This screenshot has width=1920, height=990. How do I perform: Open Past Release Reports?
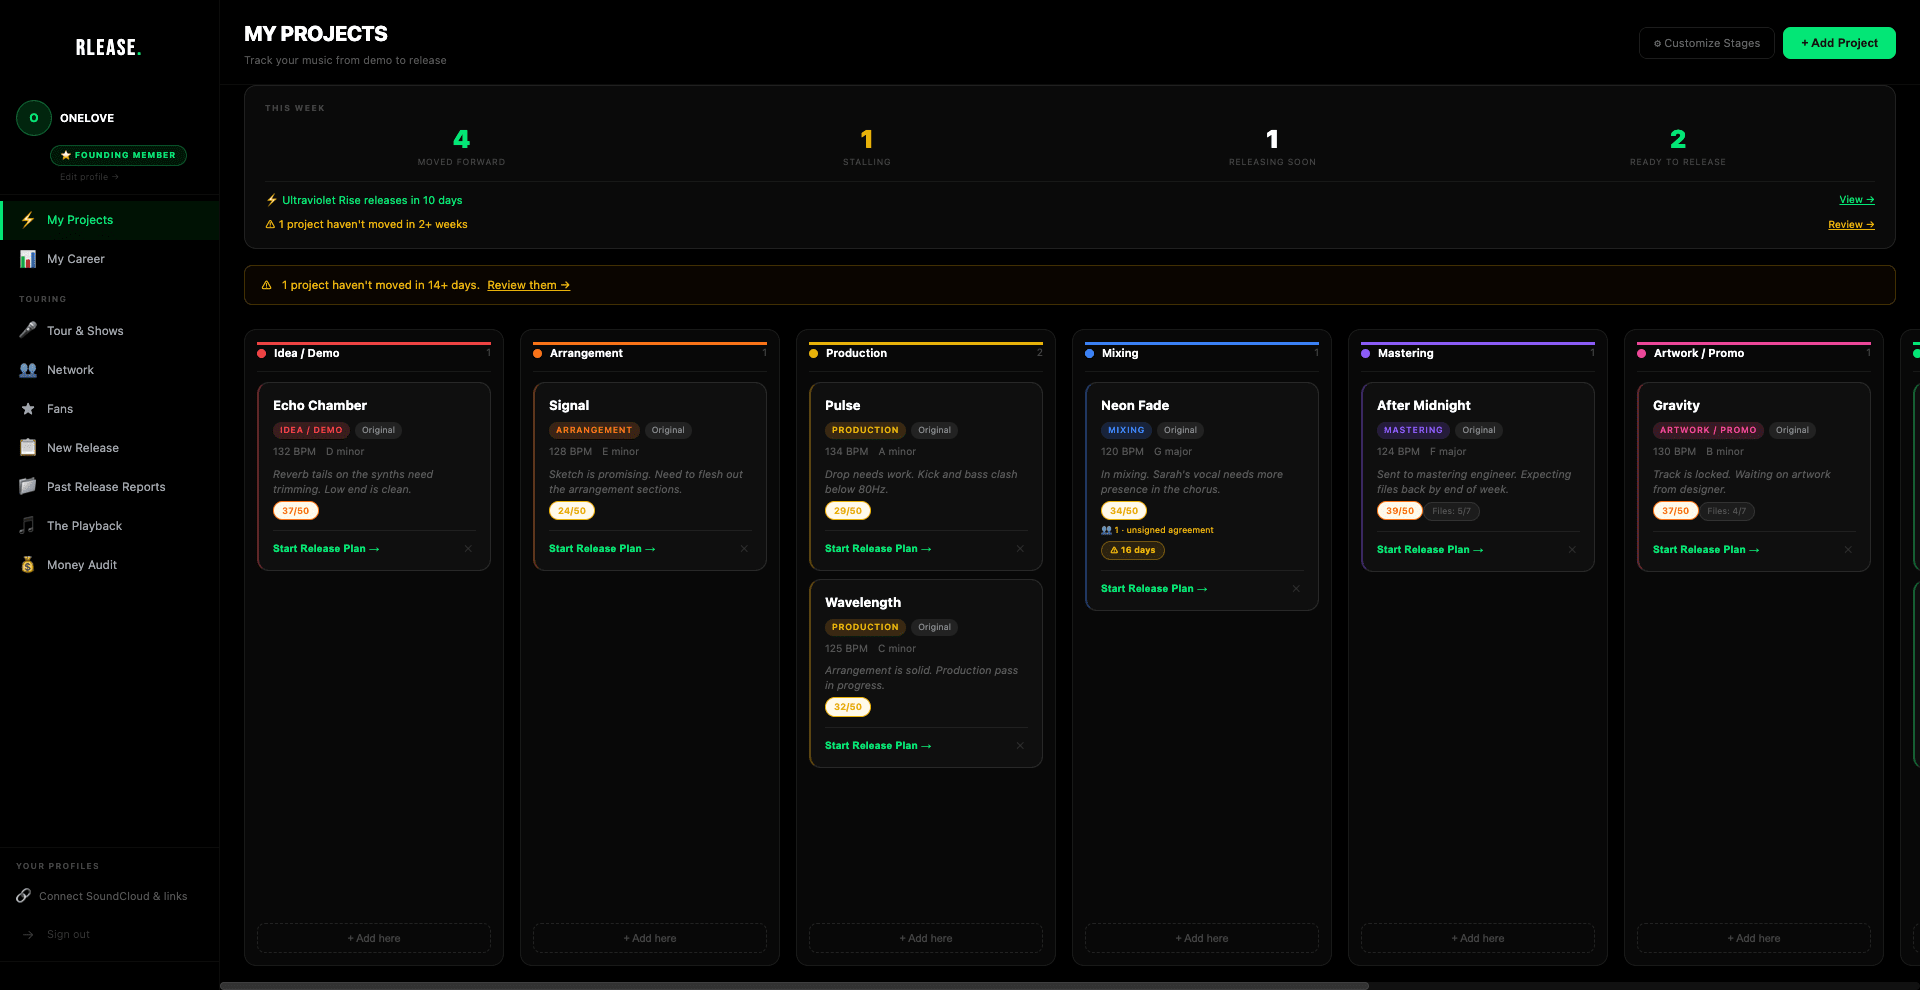click(x=110, y=487)
